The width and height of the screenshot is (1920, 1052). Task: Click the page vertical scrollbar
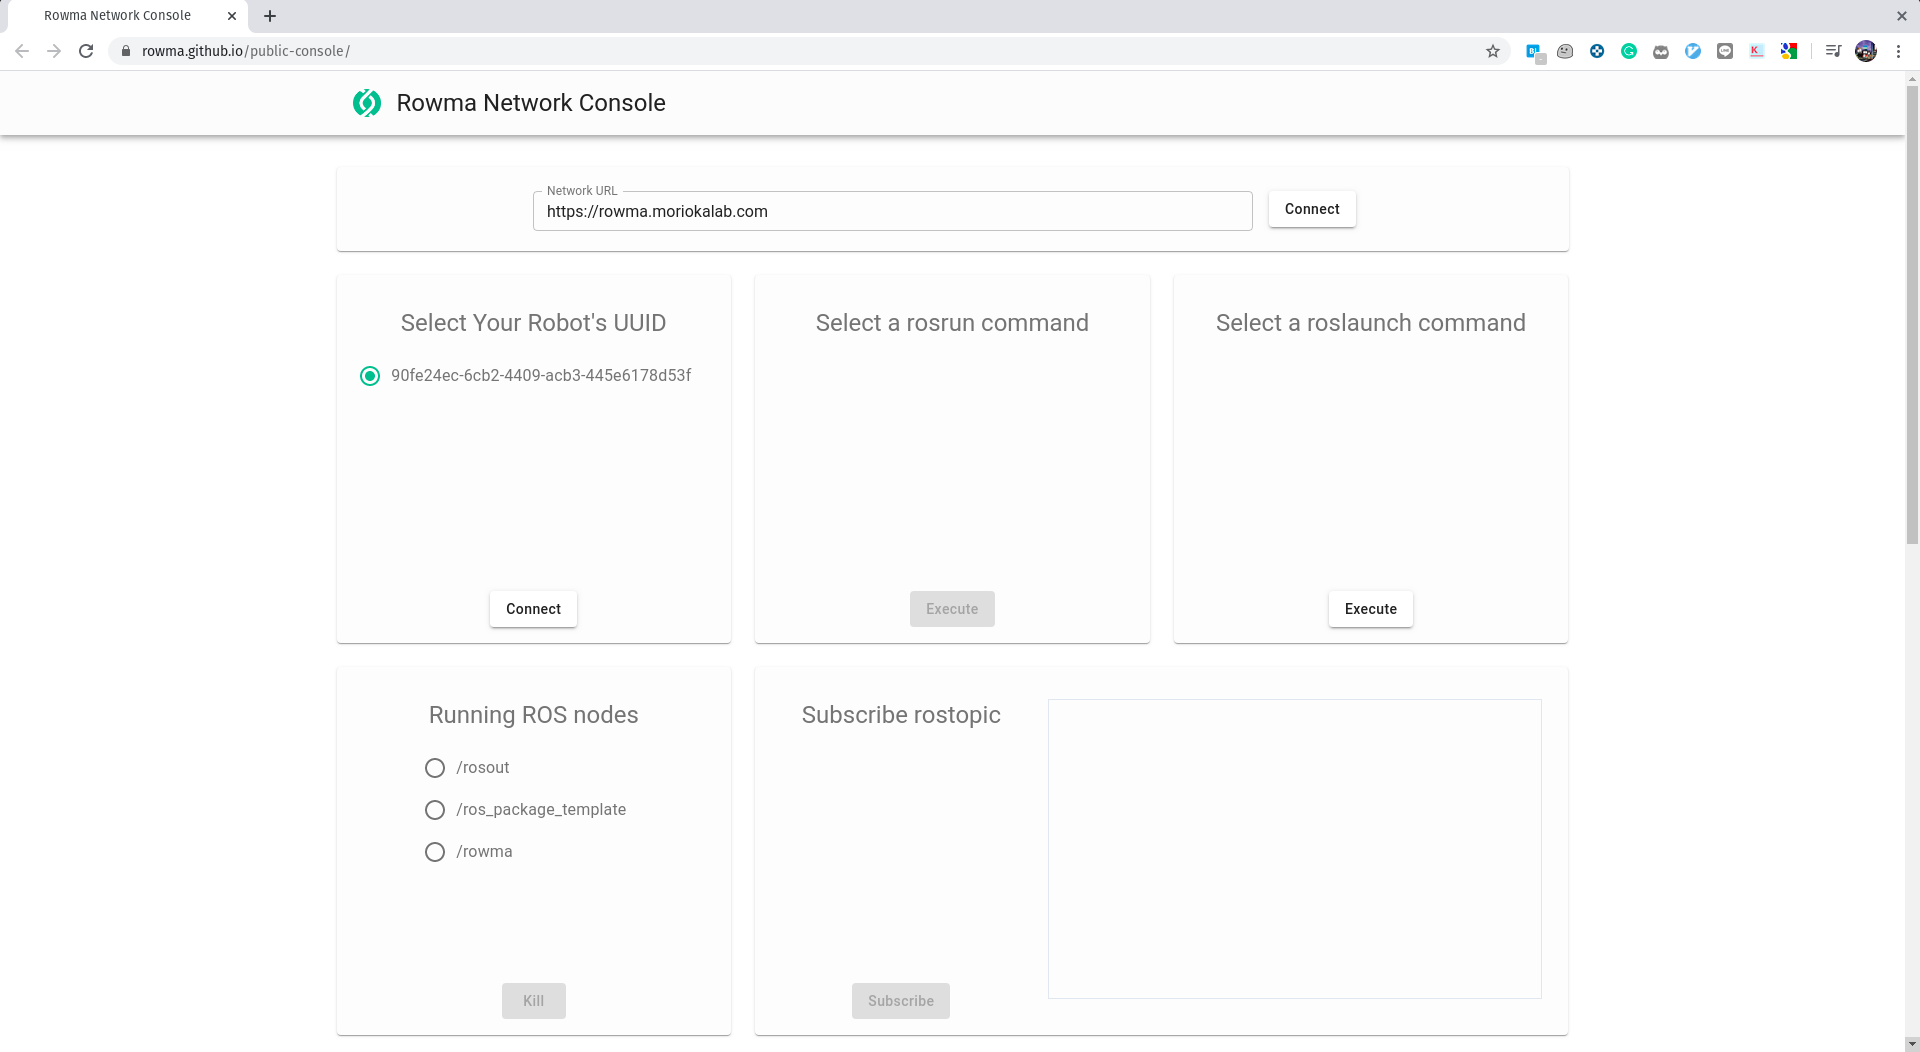tap(1912, 315)
